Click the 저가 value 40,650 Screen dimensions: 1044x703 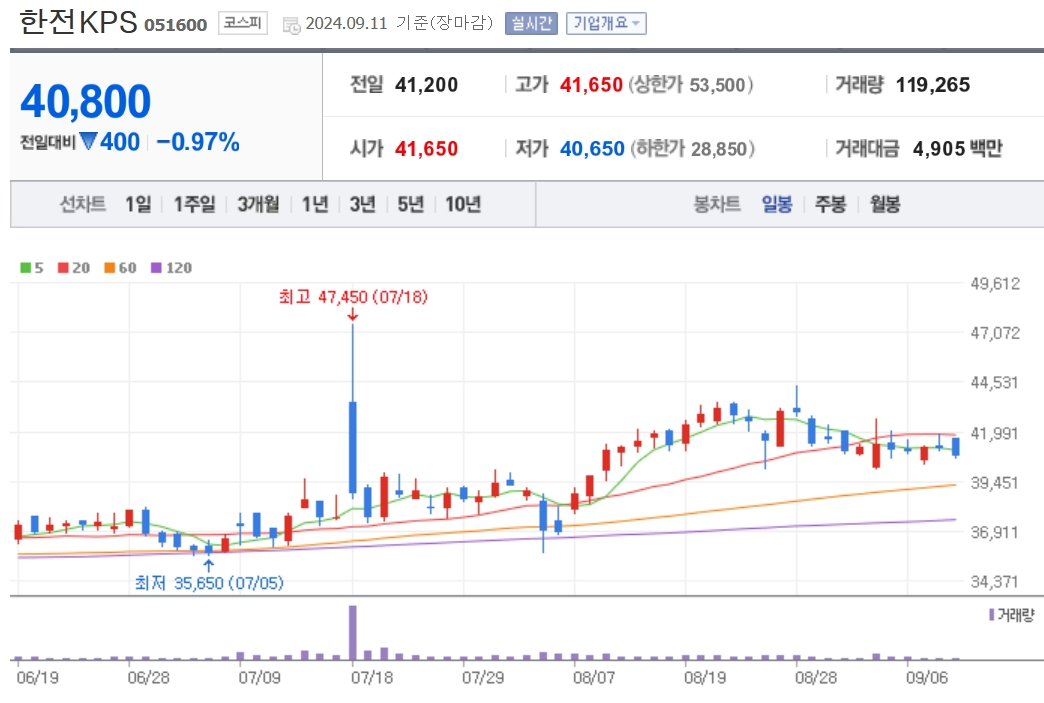[592, 148]
